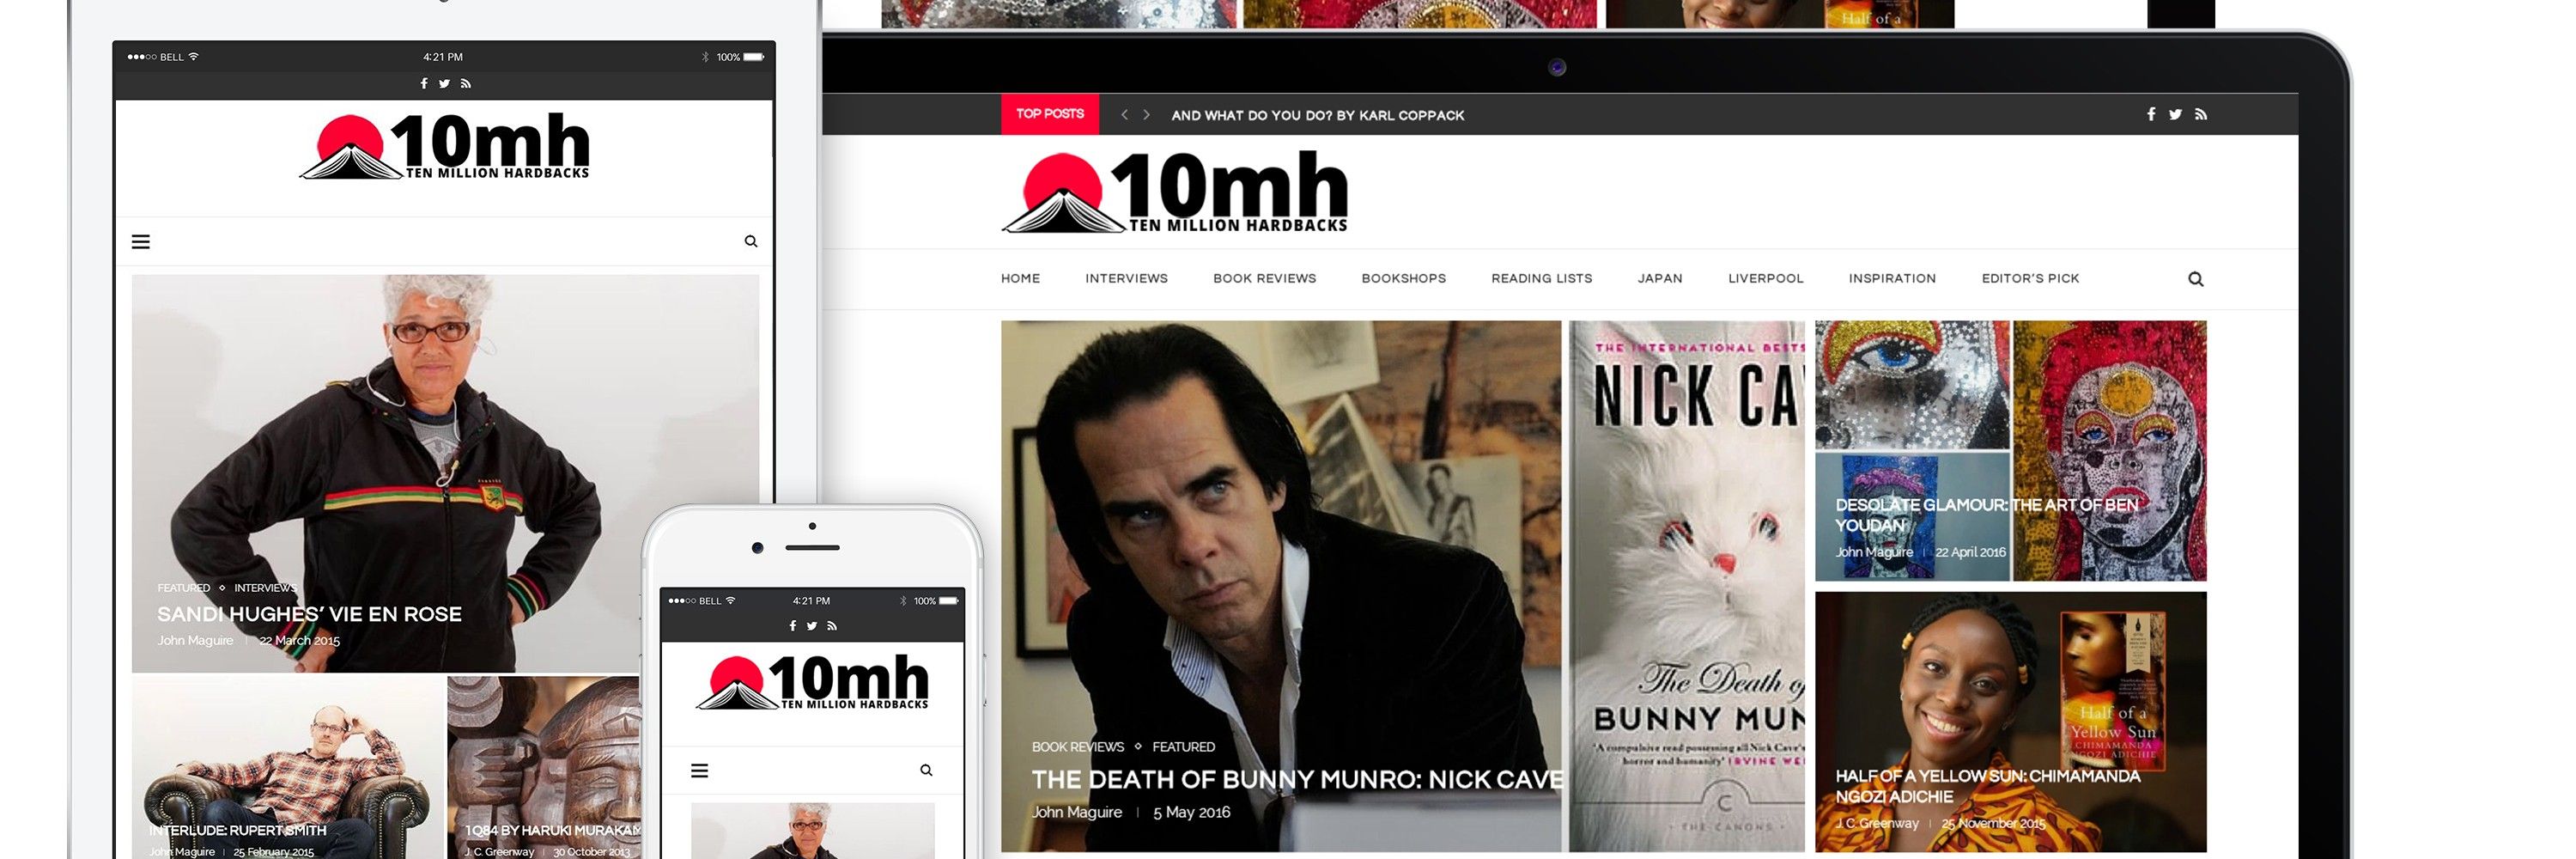2576x859 pixels.
Task: Click the date 25 November 2015
Action: coord(1993,823)
